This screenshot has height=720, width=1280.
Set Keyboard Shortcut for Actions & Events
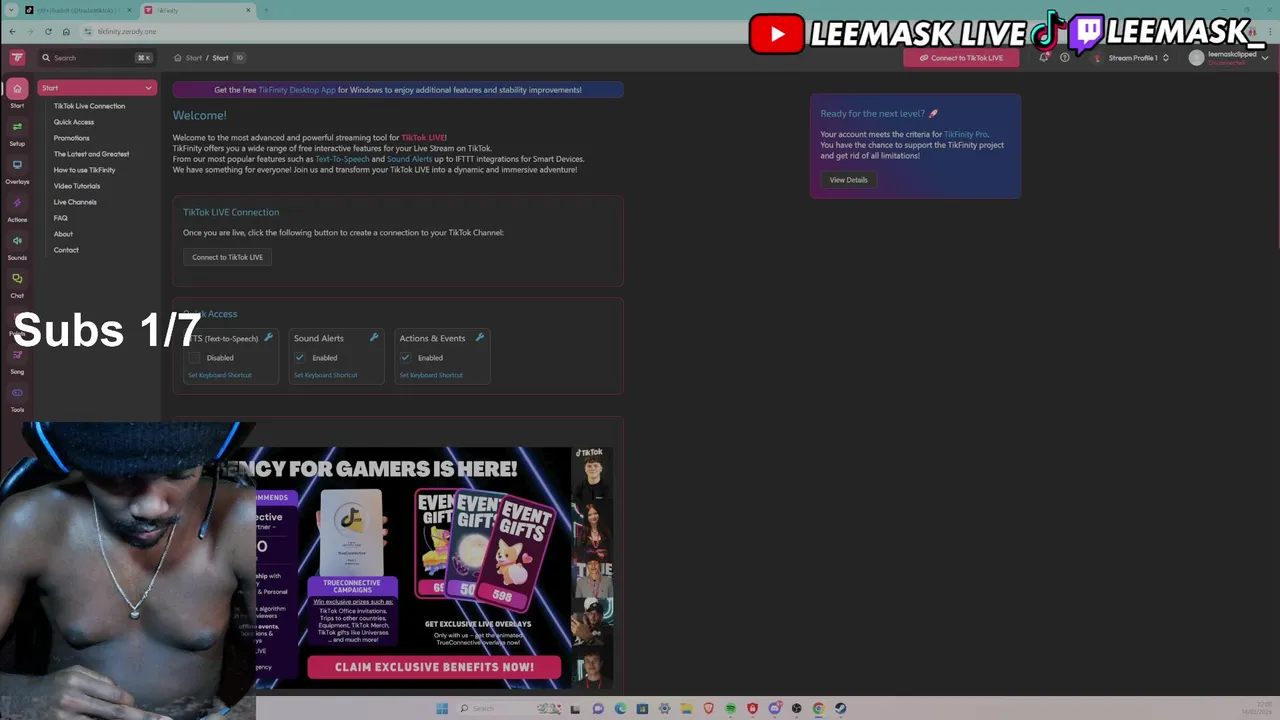[431, 375]
